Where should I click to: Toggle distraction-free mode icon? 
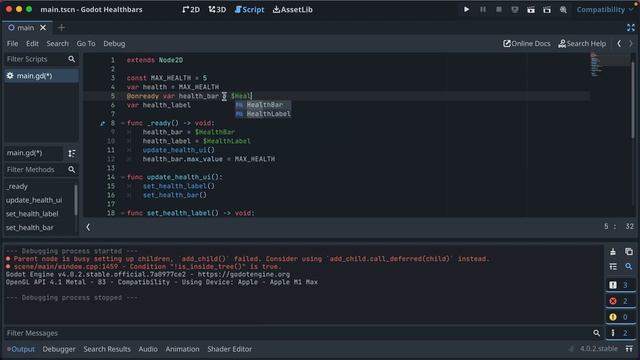point(631,28)
